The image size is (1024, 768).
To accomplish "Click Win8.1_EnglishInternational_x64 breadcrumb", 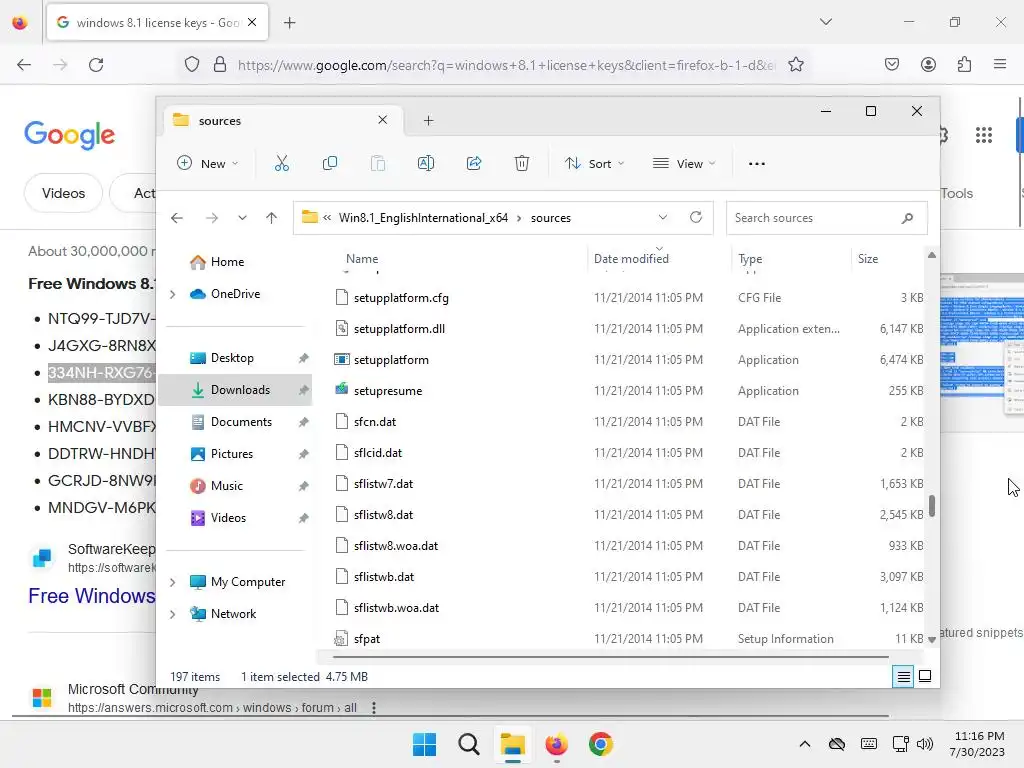I will pyautogui.click(x=423, y=218).
